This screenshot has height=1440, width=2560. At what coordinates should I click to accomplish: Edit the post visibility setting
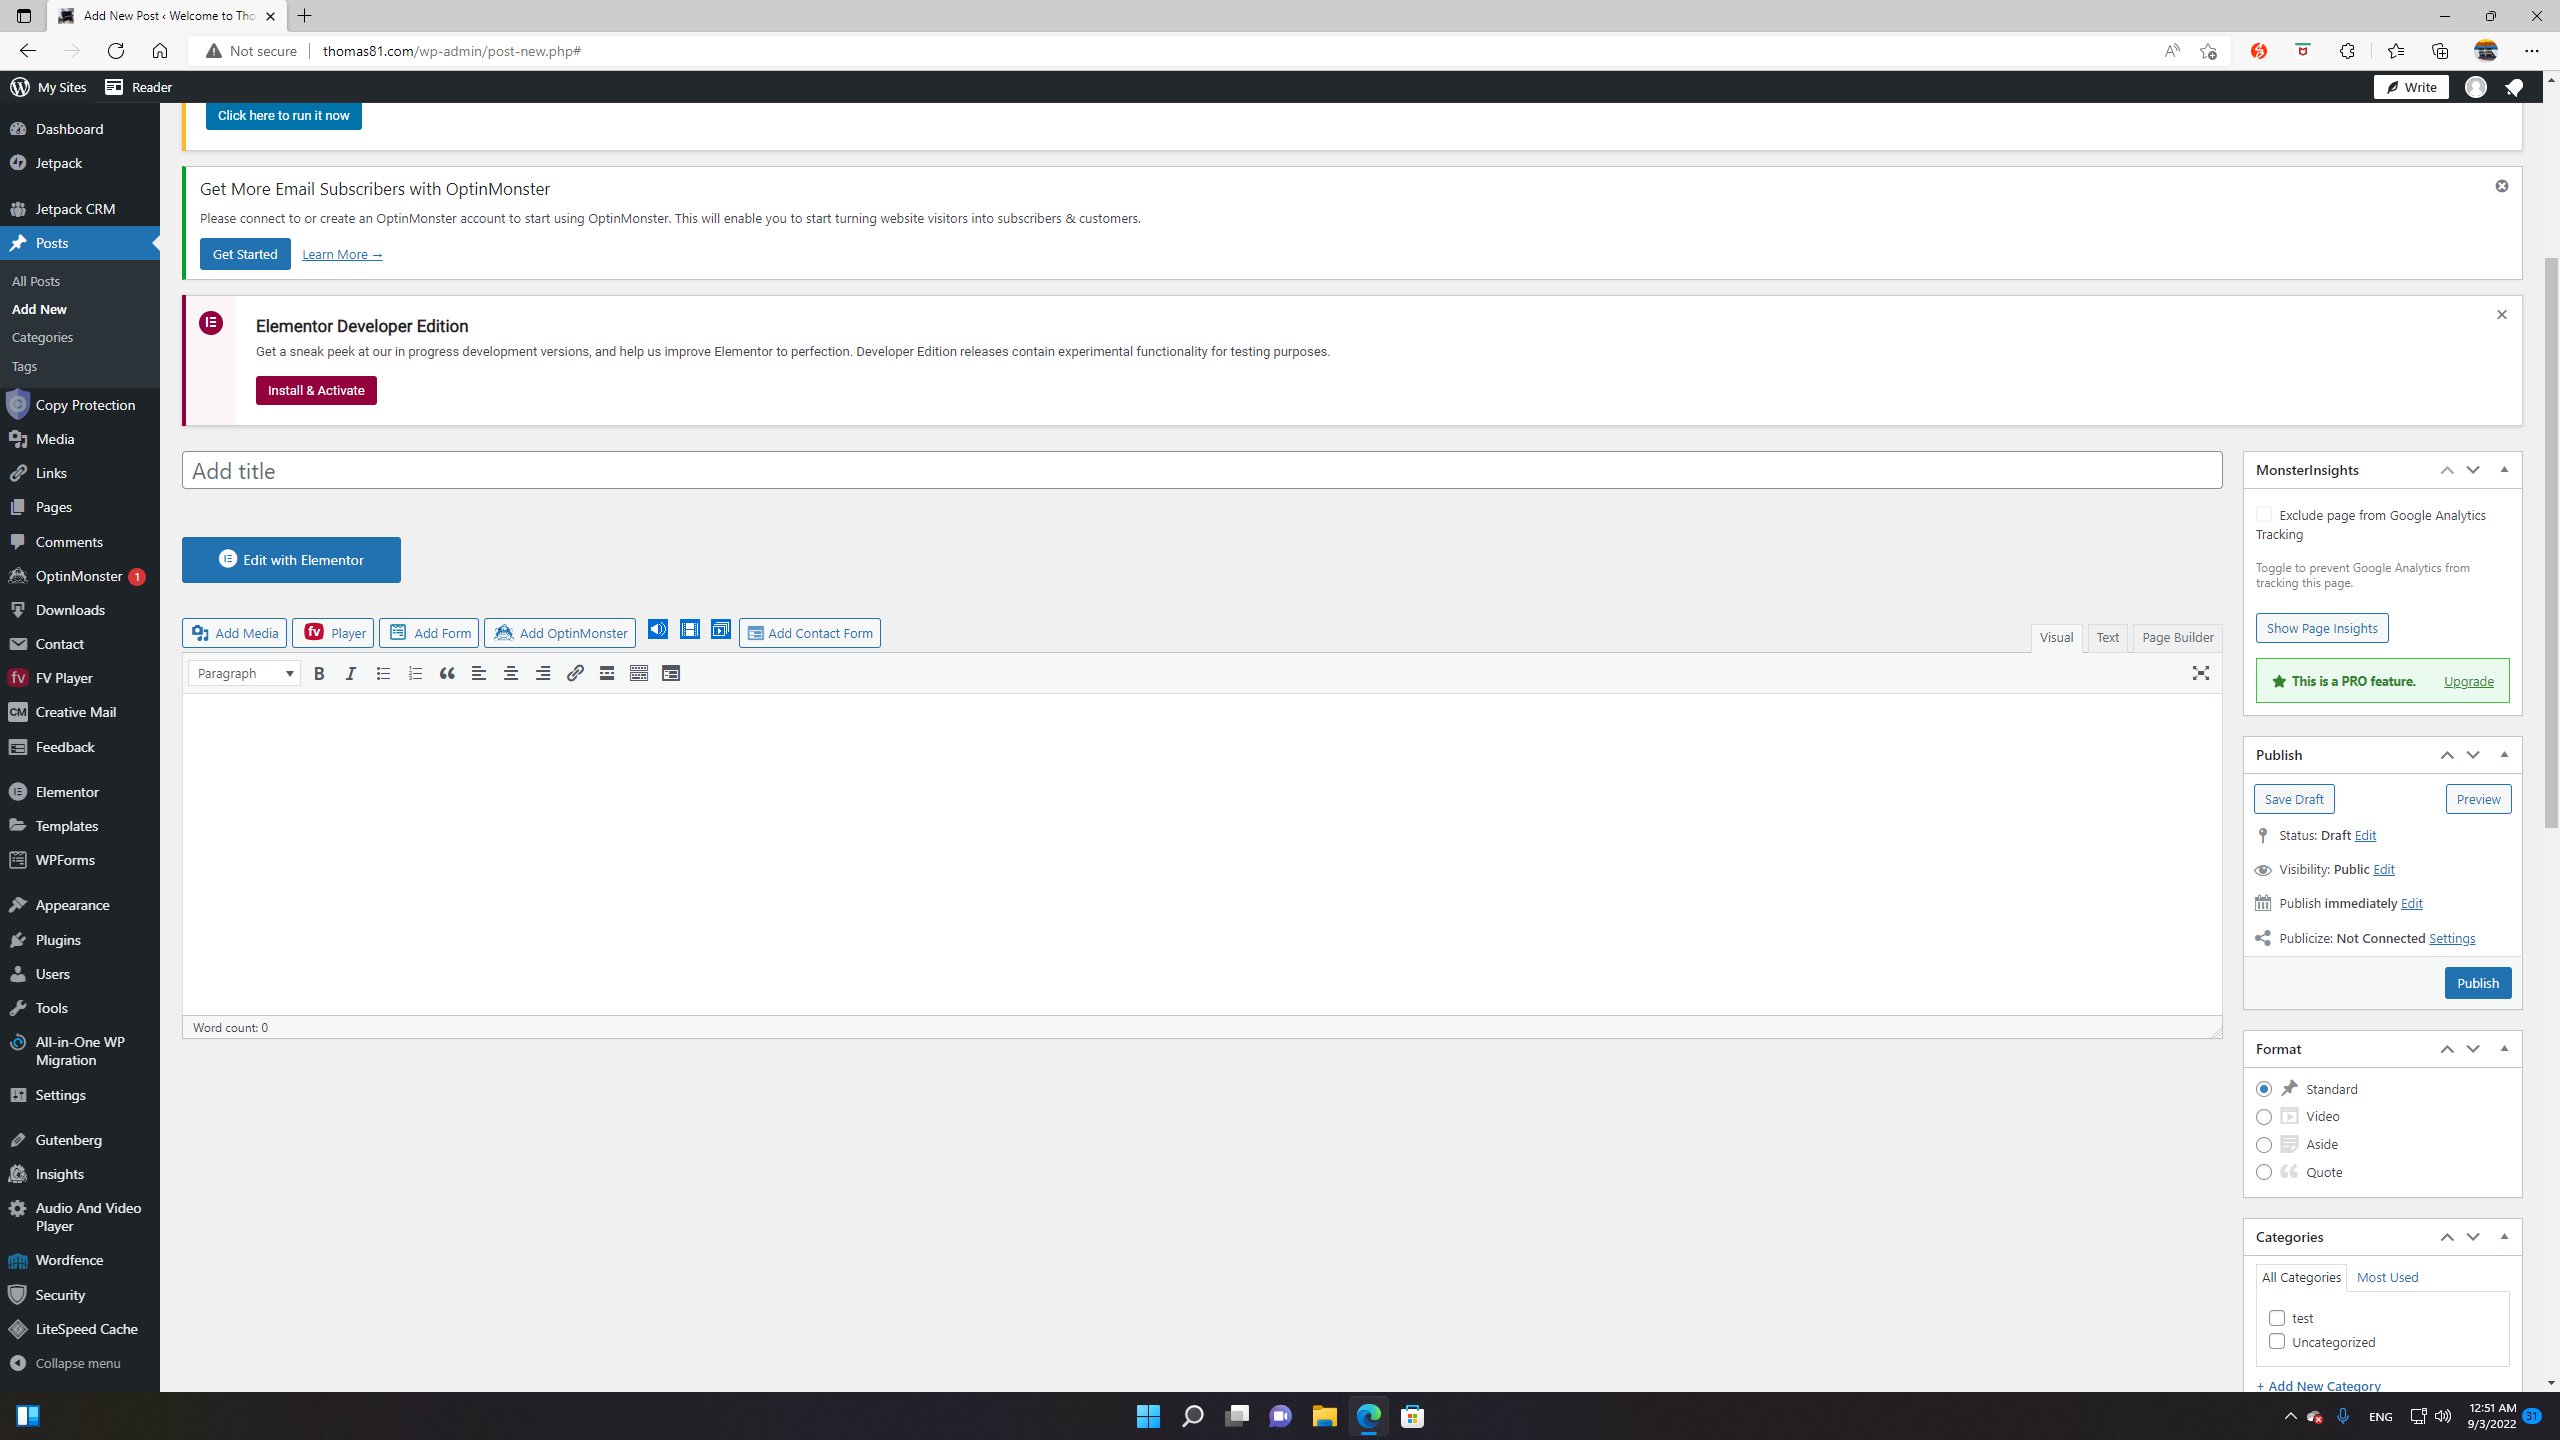pyautogui.click(x=2384, y=870)
